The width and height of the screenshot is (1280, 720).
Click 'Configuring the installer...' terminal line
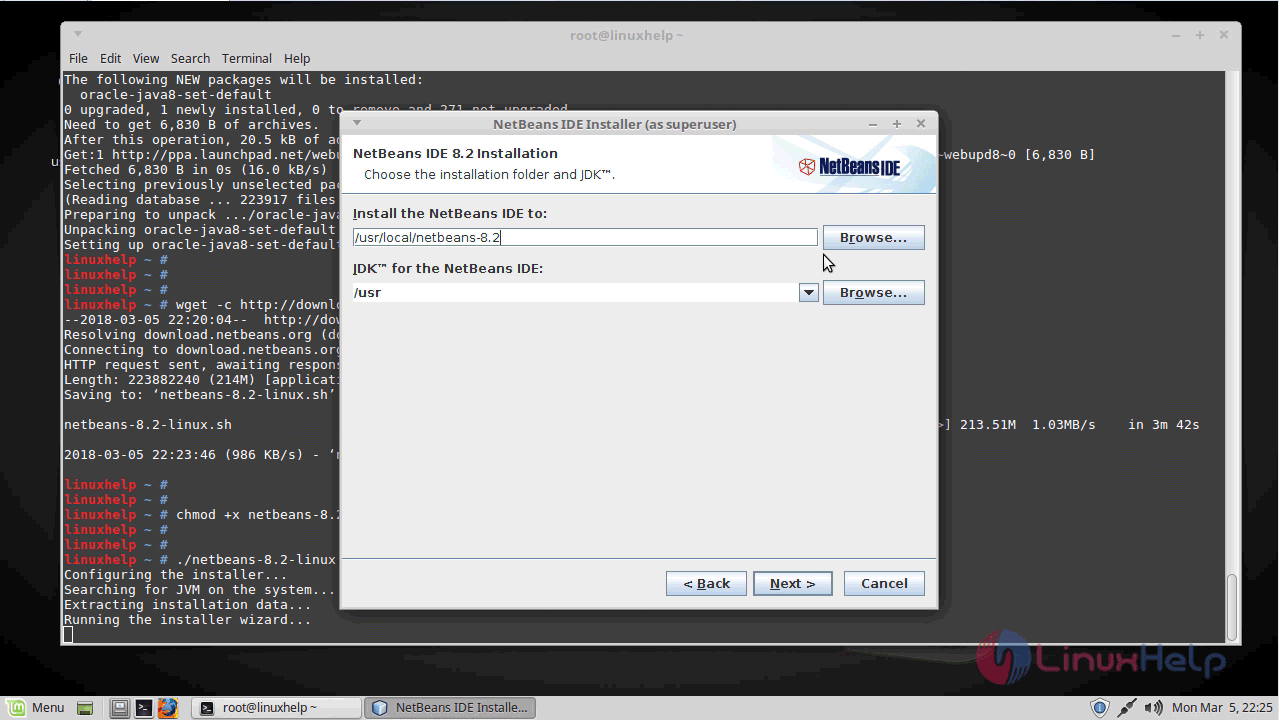click(x=176, y=574)
